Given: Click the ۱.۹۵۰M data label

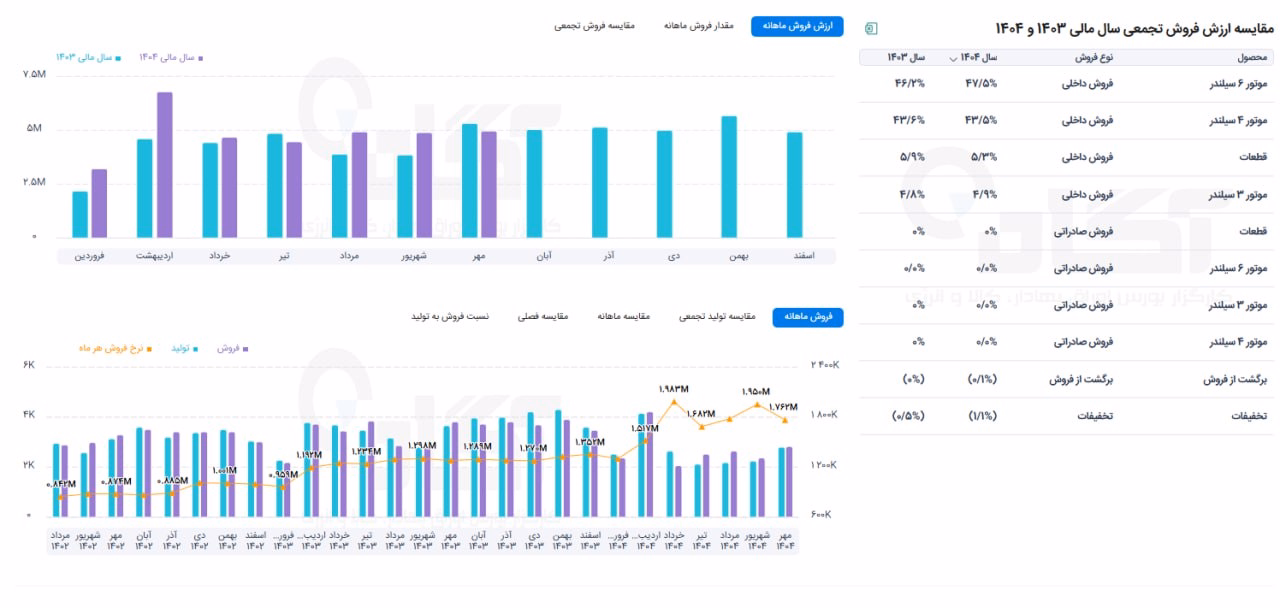Looking at the screenshot, I should (x=757, y=392).
